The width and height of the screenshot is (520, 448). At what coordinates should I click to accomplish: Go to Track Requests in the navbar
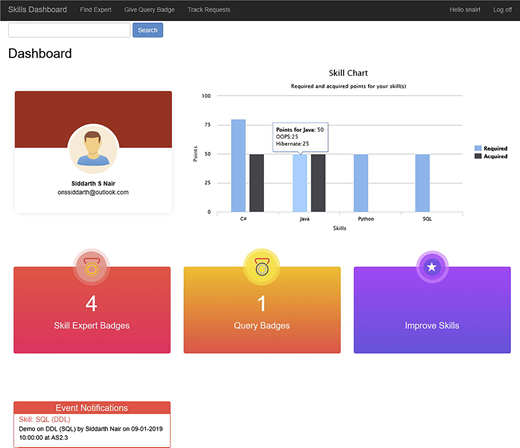(209, 10)
